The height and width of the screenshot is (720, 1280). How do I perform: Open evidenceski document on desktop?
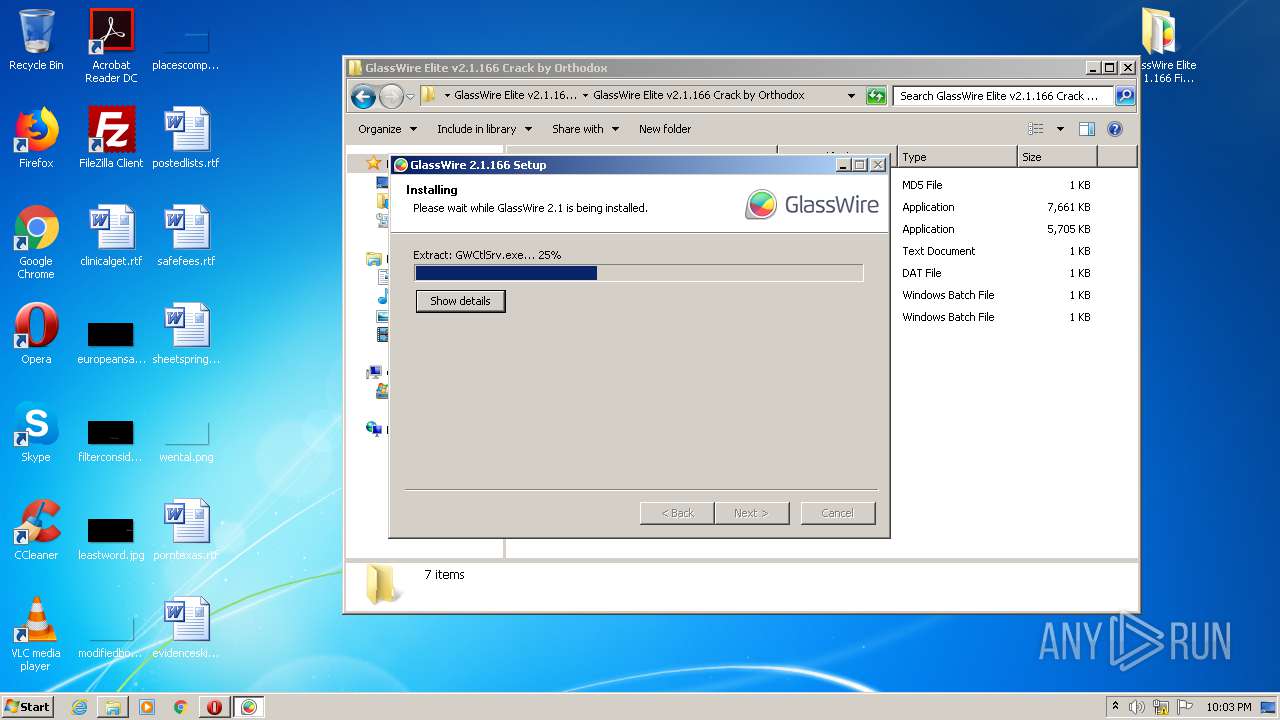coord(186,628)
